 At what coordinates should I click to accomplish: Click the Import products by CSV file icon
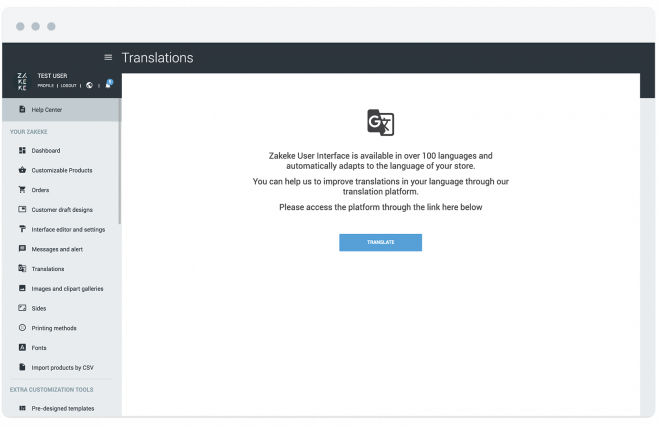tap(22, 367)
